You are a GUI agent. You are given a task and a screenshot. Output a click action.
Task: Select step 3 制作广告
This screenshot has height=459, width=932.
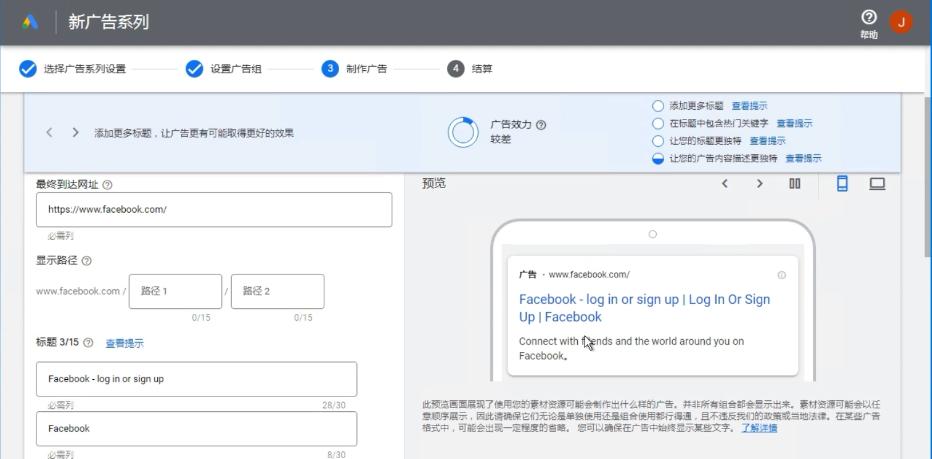click(355, 69)
